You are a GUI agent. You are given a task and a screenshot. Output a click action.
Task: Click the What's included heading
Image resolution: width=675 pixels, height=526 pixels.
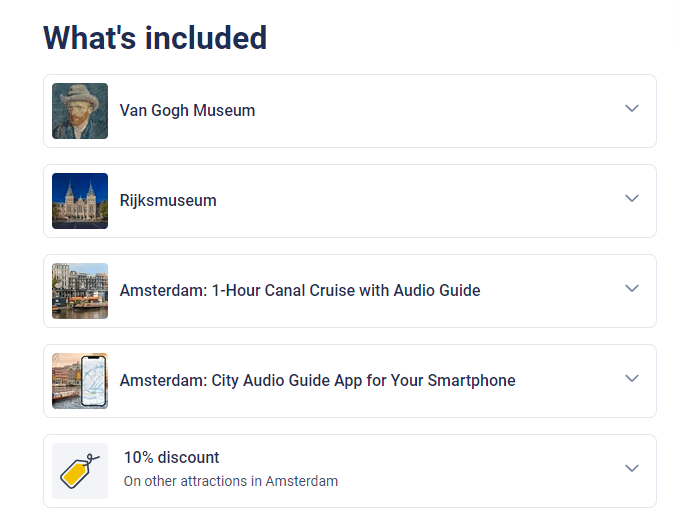(155, 38)
